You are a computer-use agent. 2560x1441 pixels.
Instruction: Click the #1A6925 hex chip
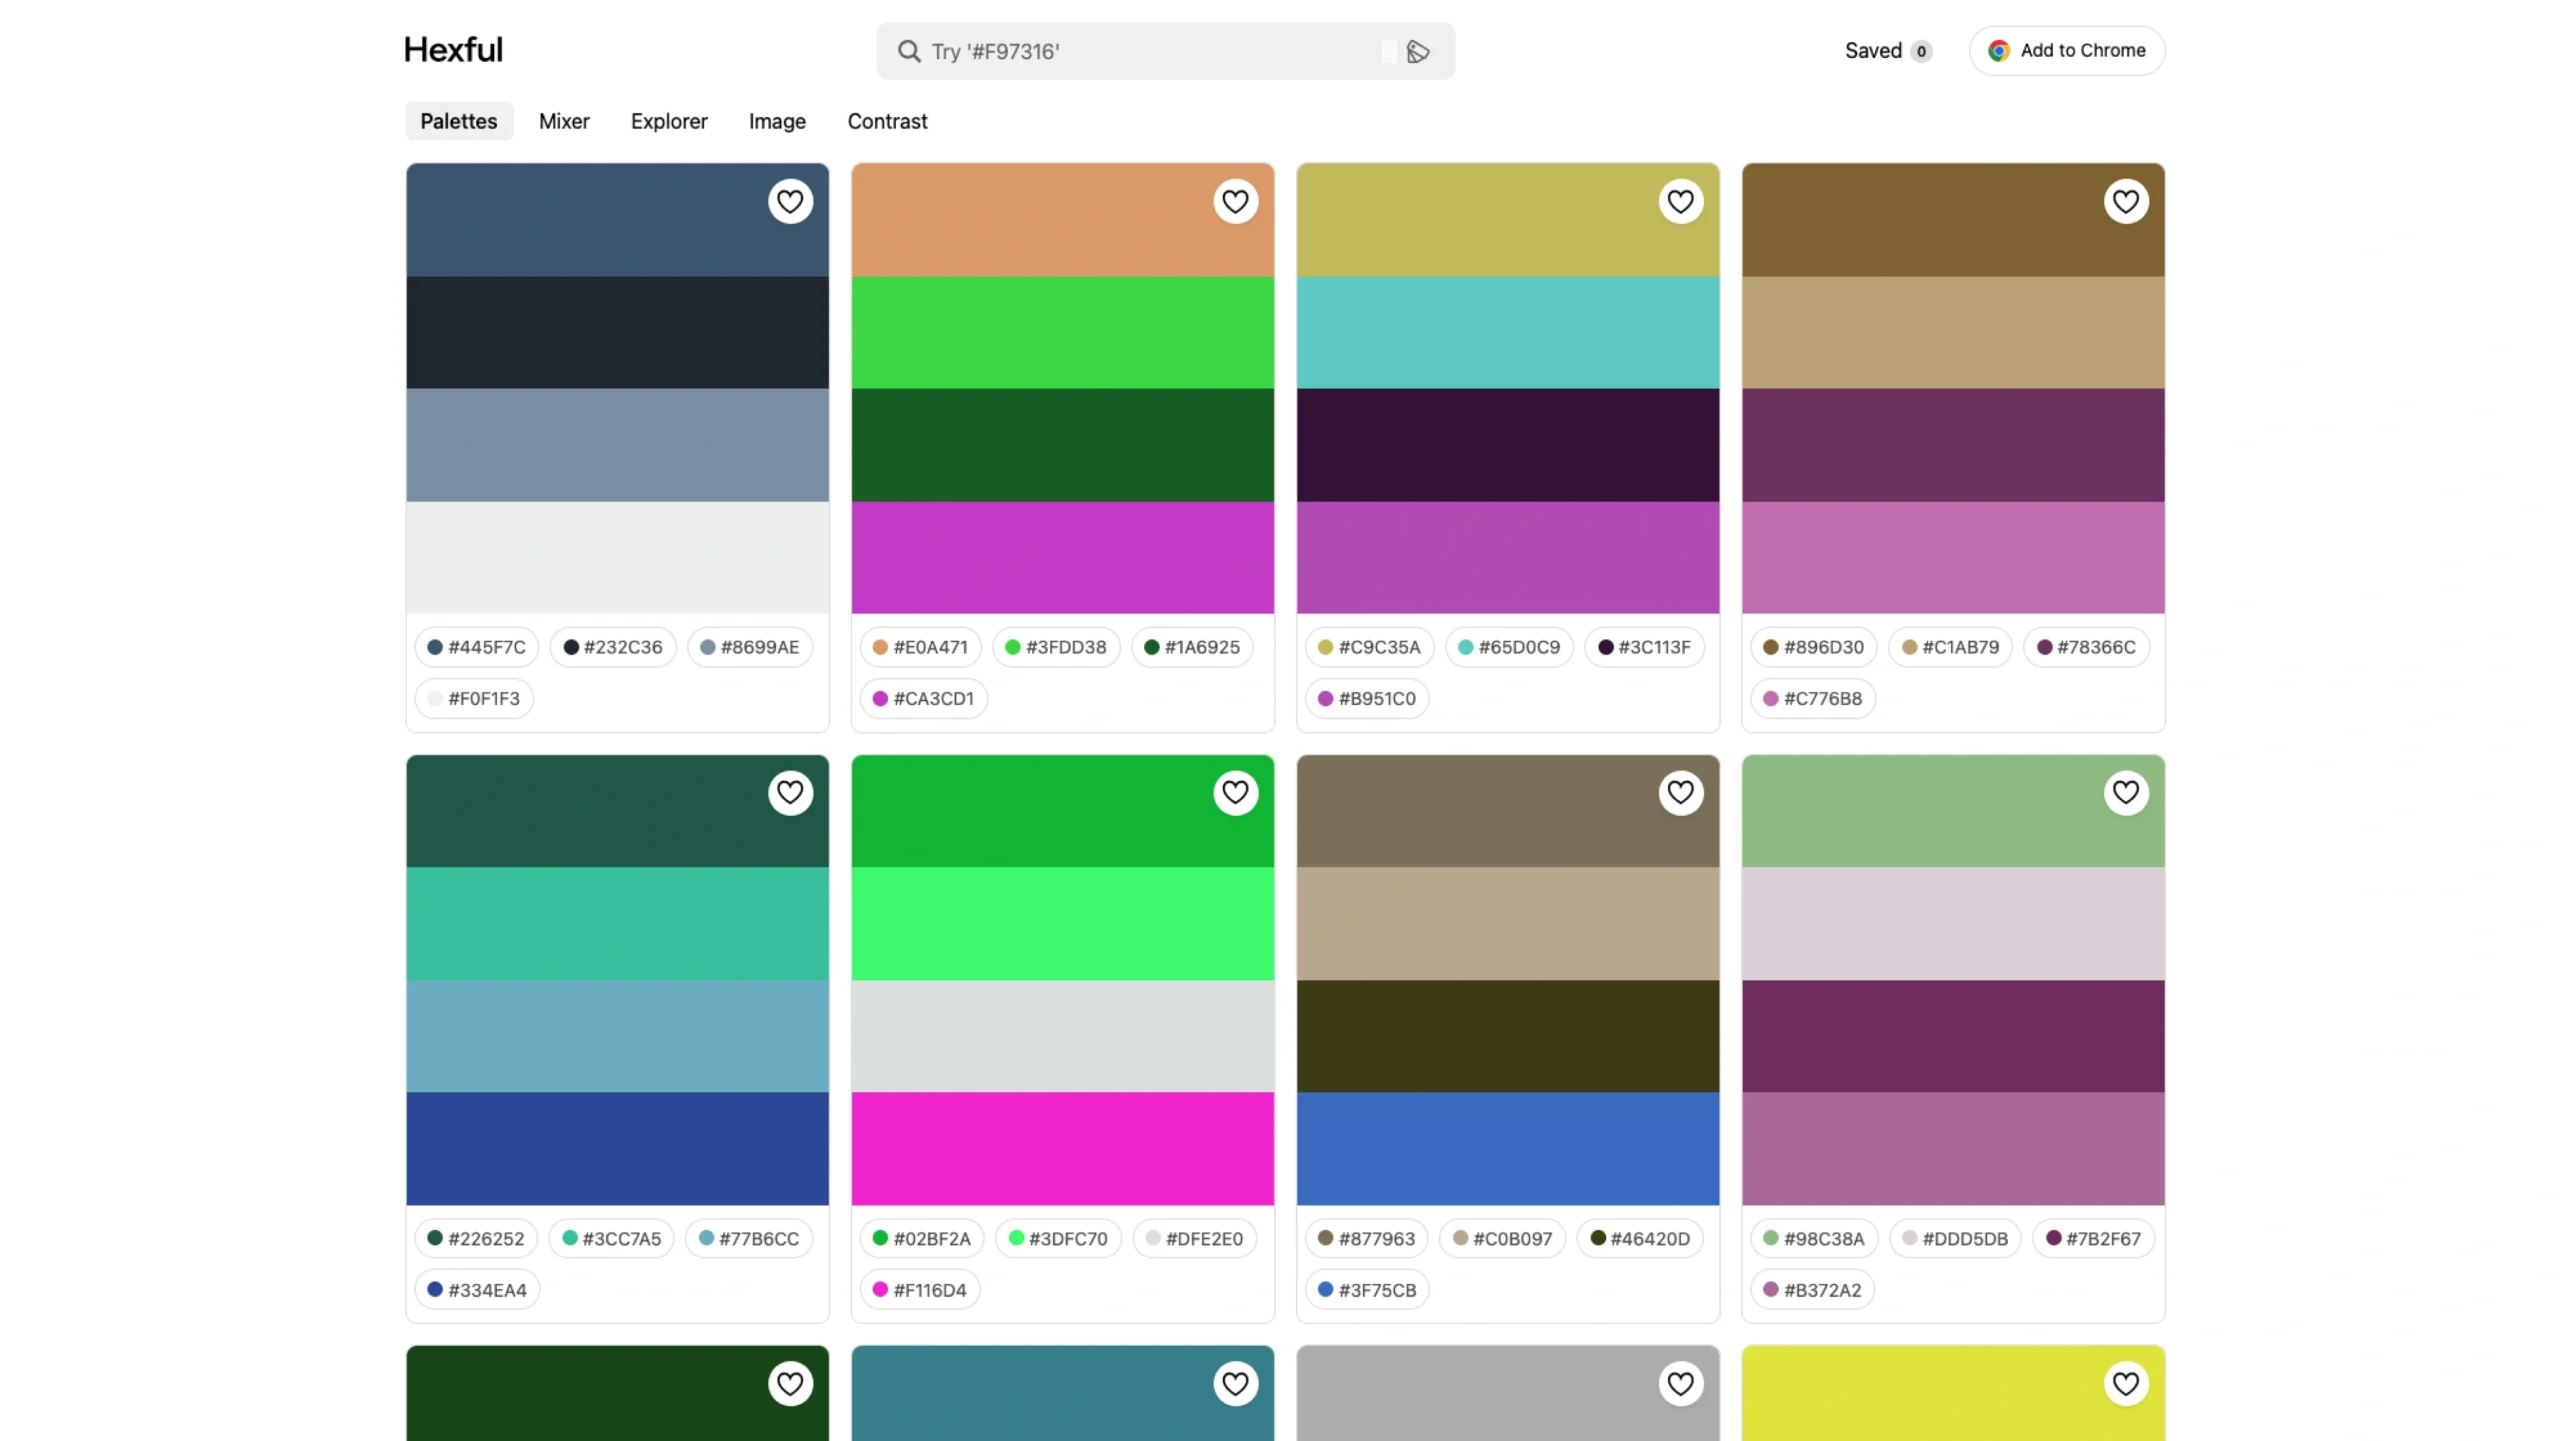1192,647
